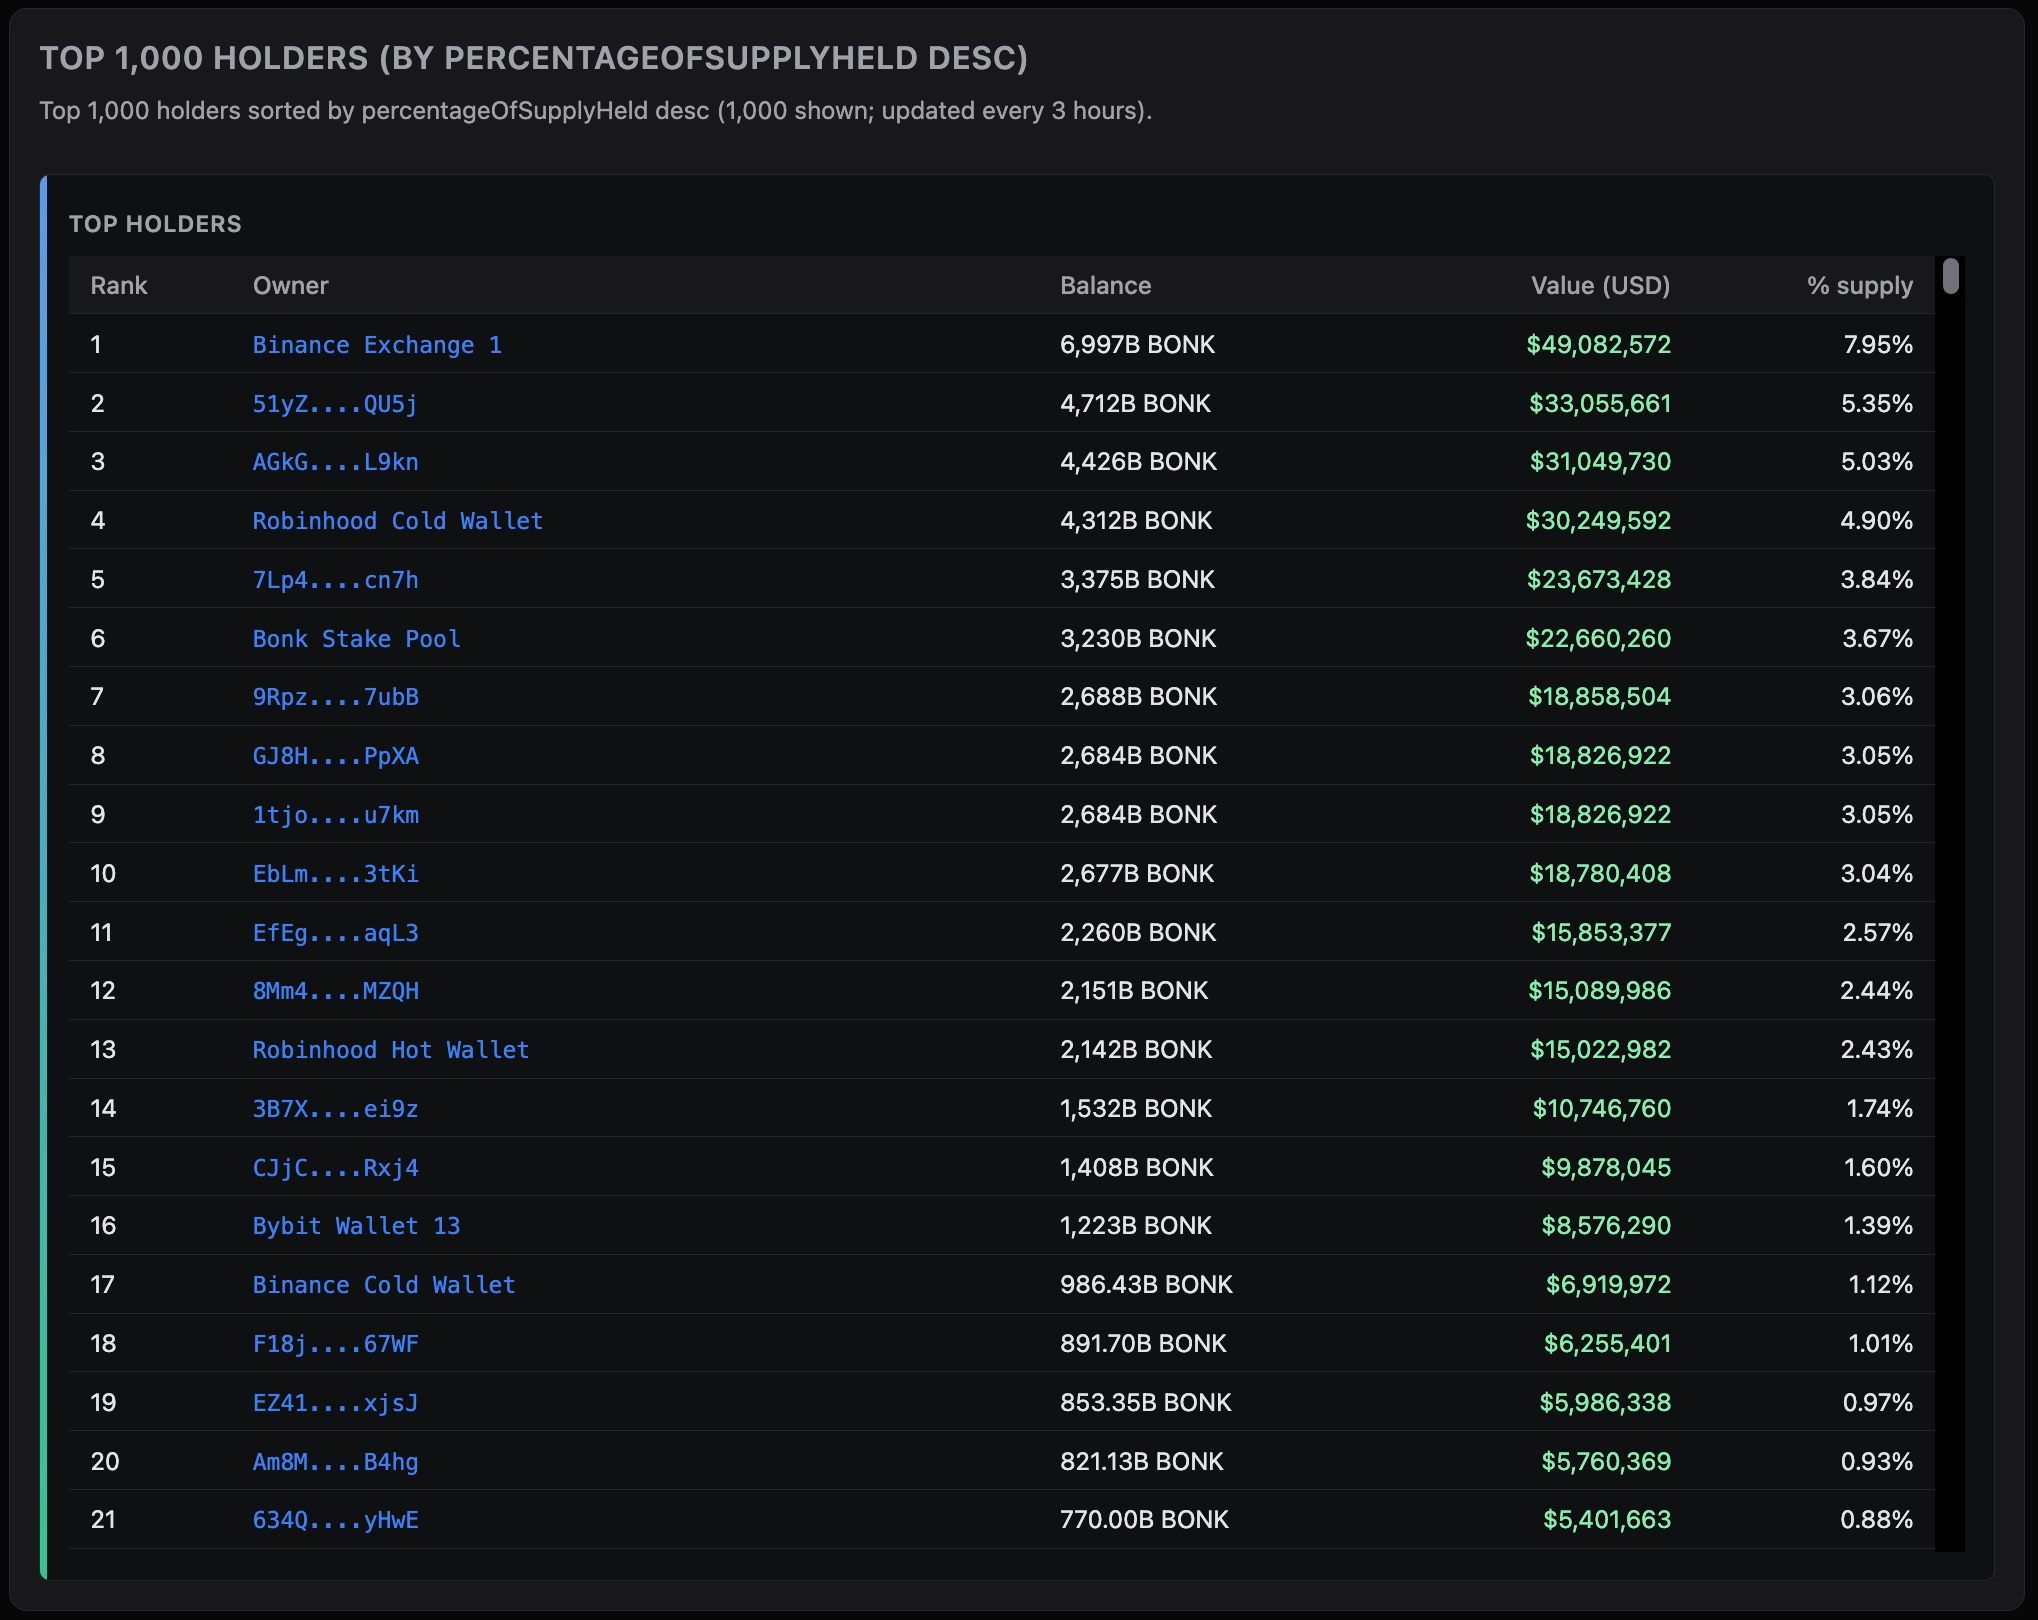The width and height of the screenshot is (2038, 1620).
Task: Select the $33,055,661 value cell
Action: tap(1600, 404)
